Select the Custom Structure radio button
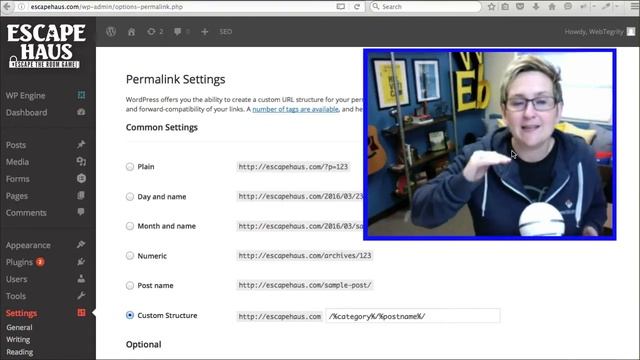The image size is (640, 360). (130, 315)
